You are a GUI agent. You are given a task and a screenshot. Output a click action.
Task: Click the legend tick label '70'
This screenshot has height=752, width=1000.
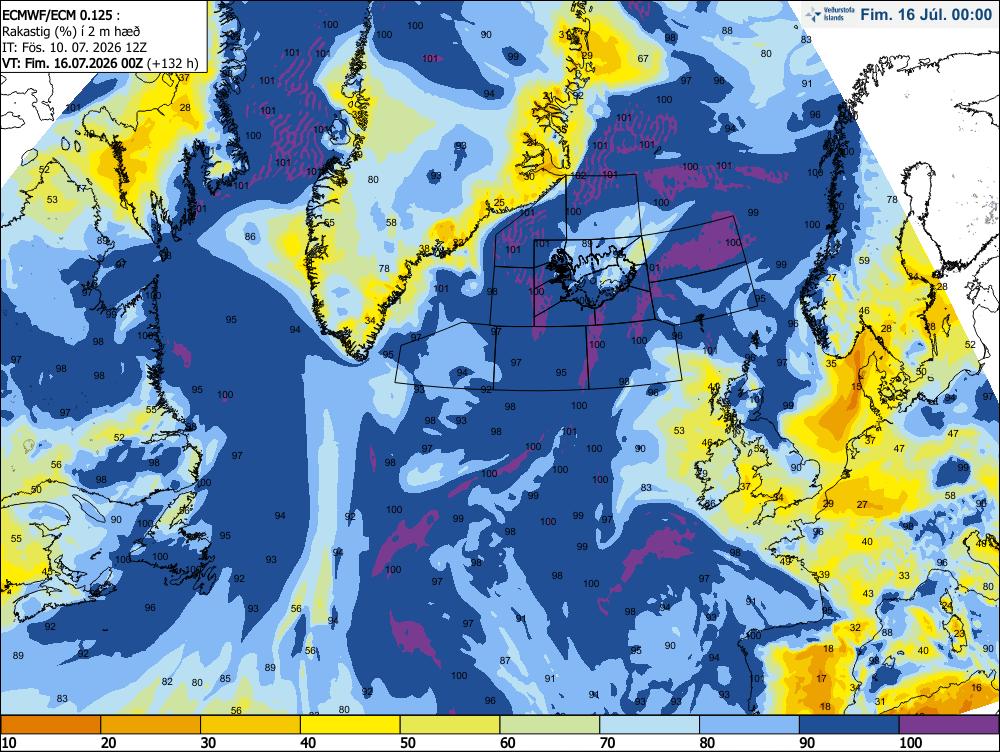click(607, 743)
